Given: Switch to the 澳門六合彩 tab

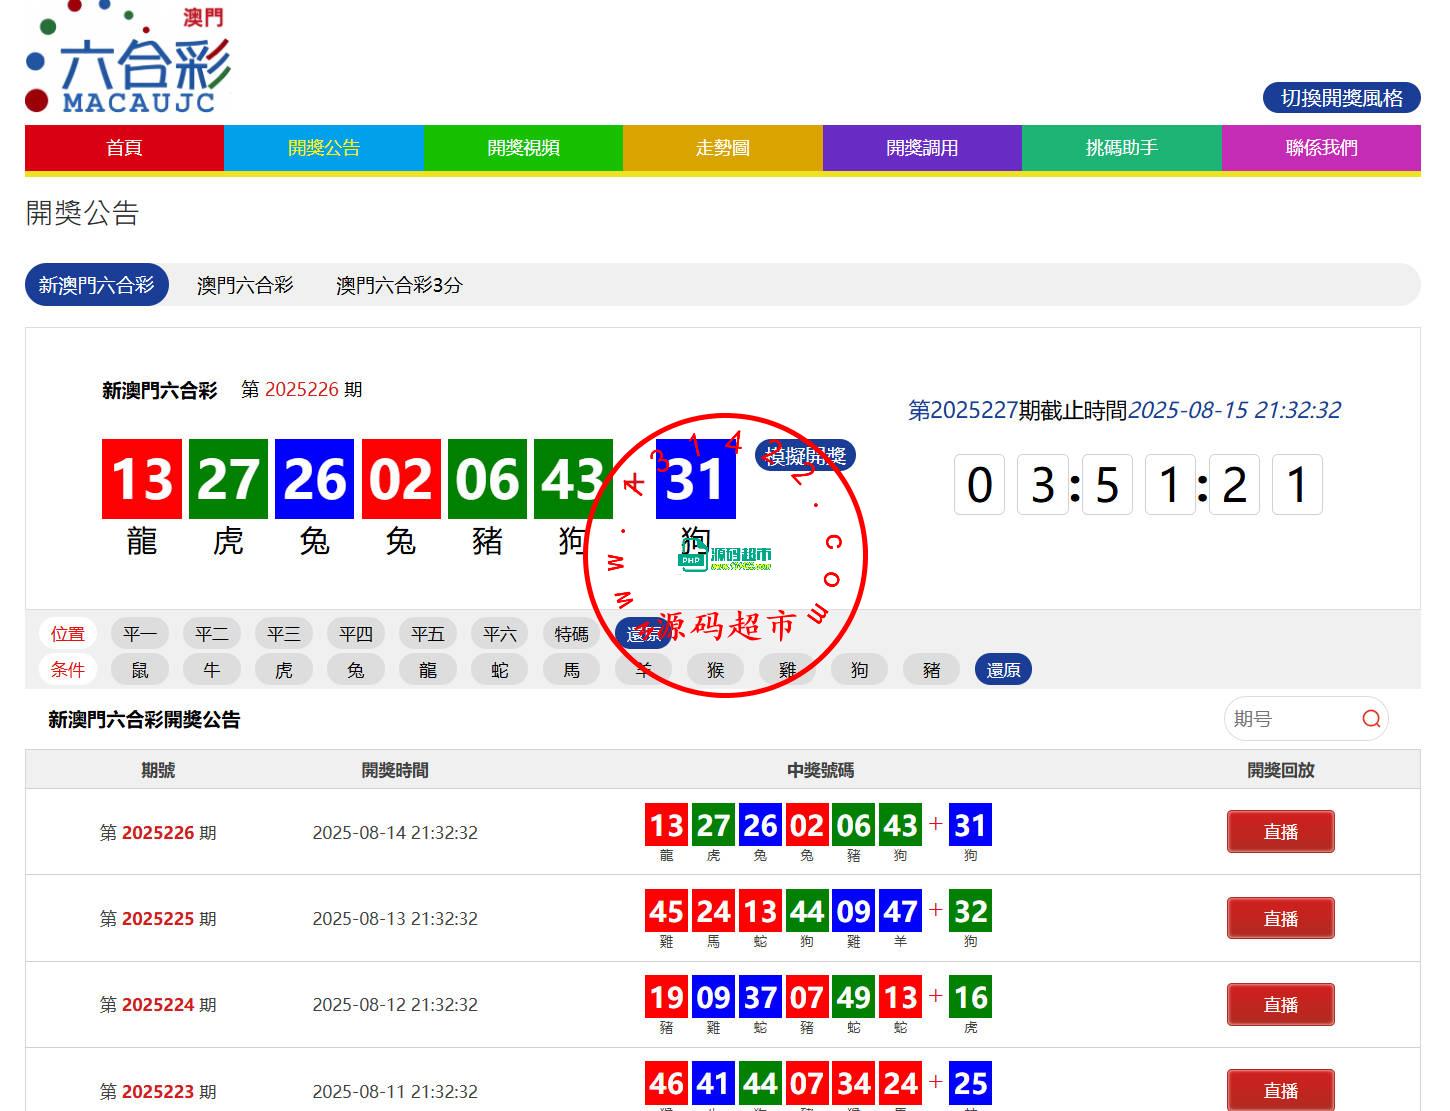Looking at the screenshot, I should [245, 285].
